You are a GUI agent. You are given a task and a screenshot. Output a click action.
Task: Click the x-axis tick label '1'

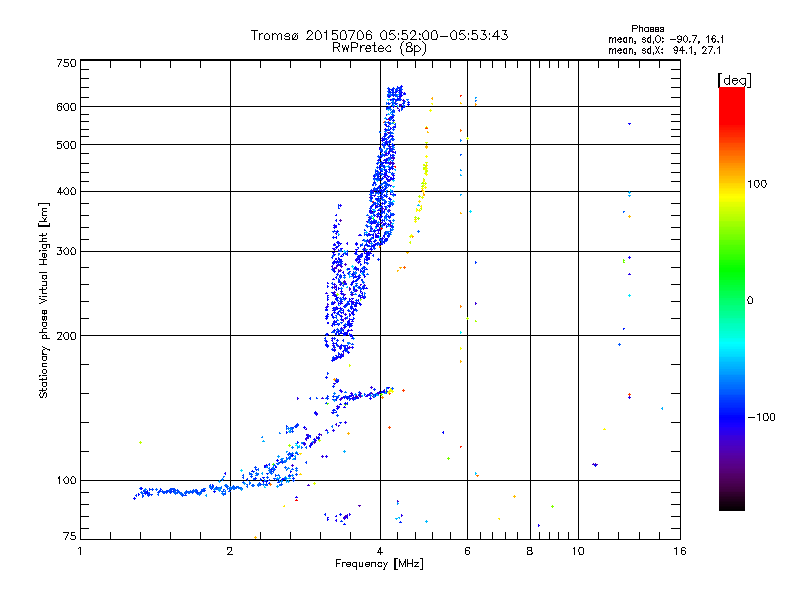(x=80, y=551)
